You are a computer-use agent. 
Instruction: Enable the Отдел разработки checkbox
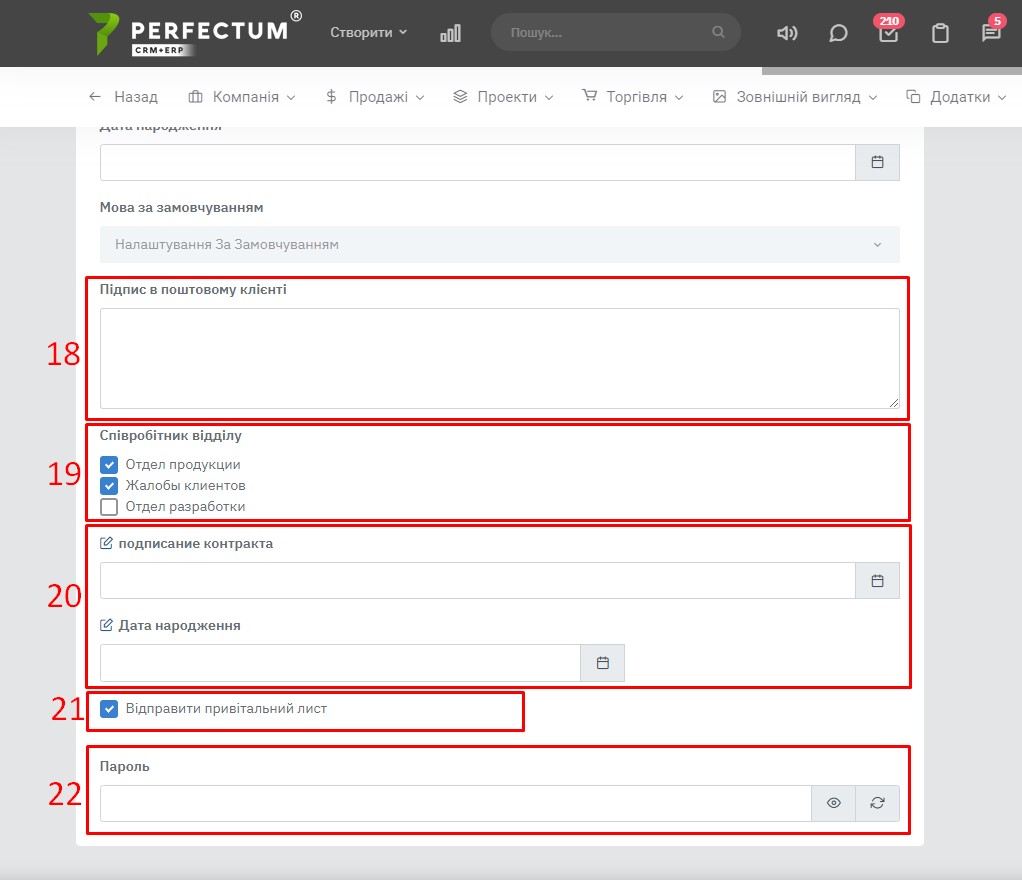[x=110, y=507]
